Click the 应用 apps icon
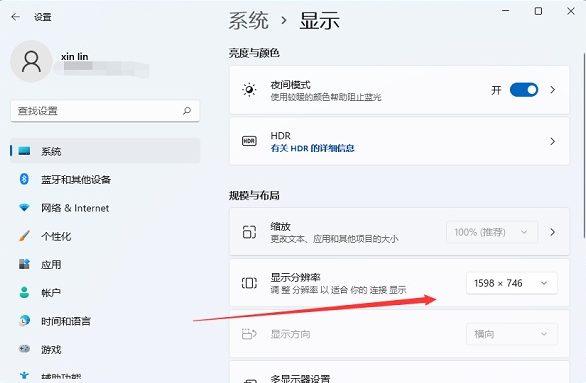This screenshot has height=383, width=586. (24, 264)
